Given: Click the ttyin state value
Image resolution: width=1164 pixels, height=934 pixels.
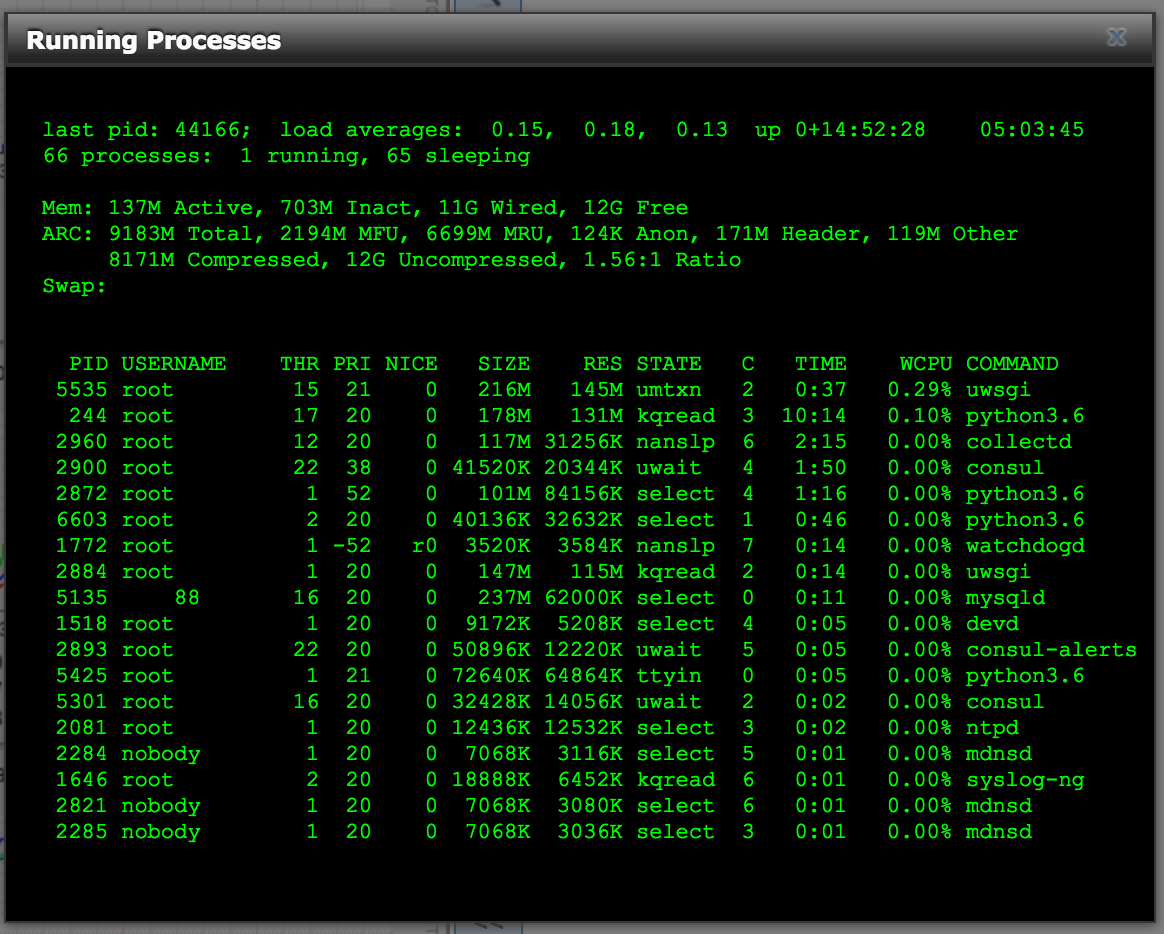Looking at the screenshot, I should [x=669, y=676].
